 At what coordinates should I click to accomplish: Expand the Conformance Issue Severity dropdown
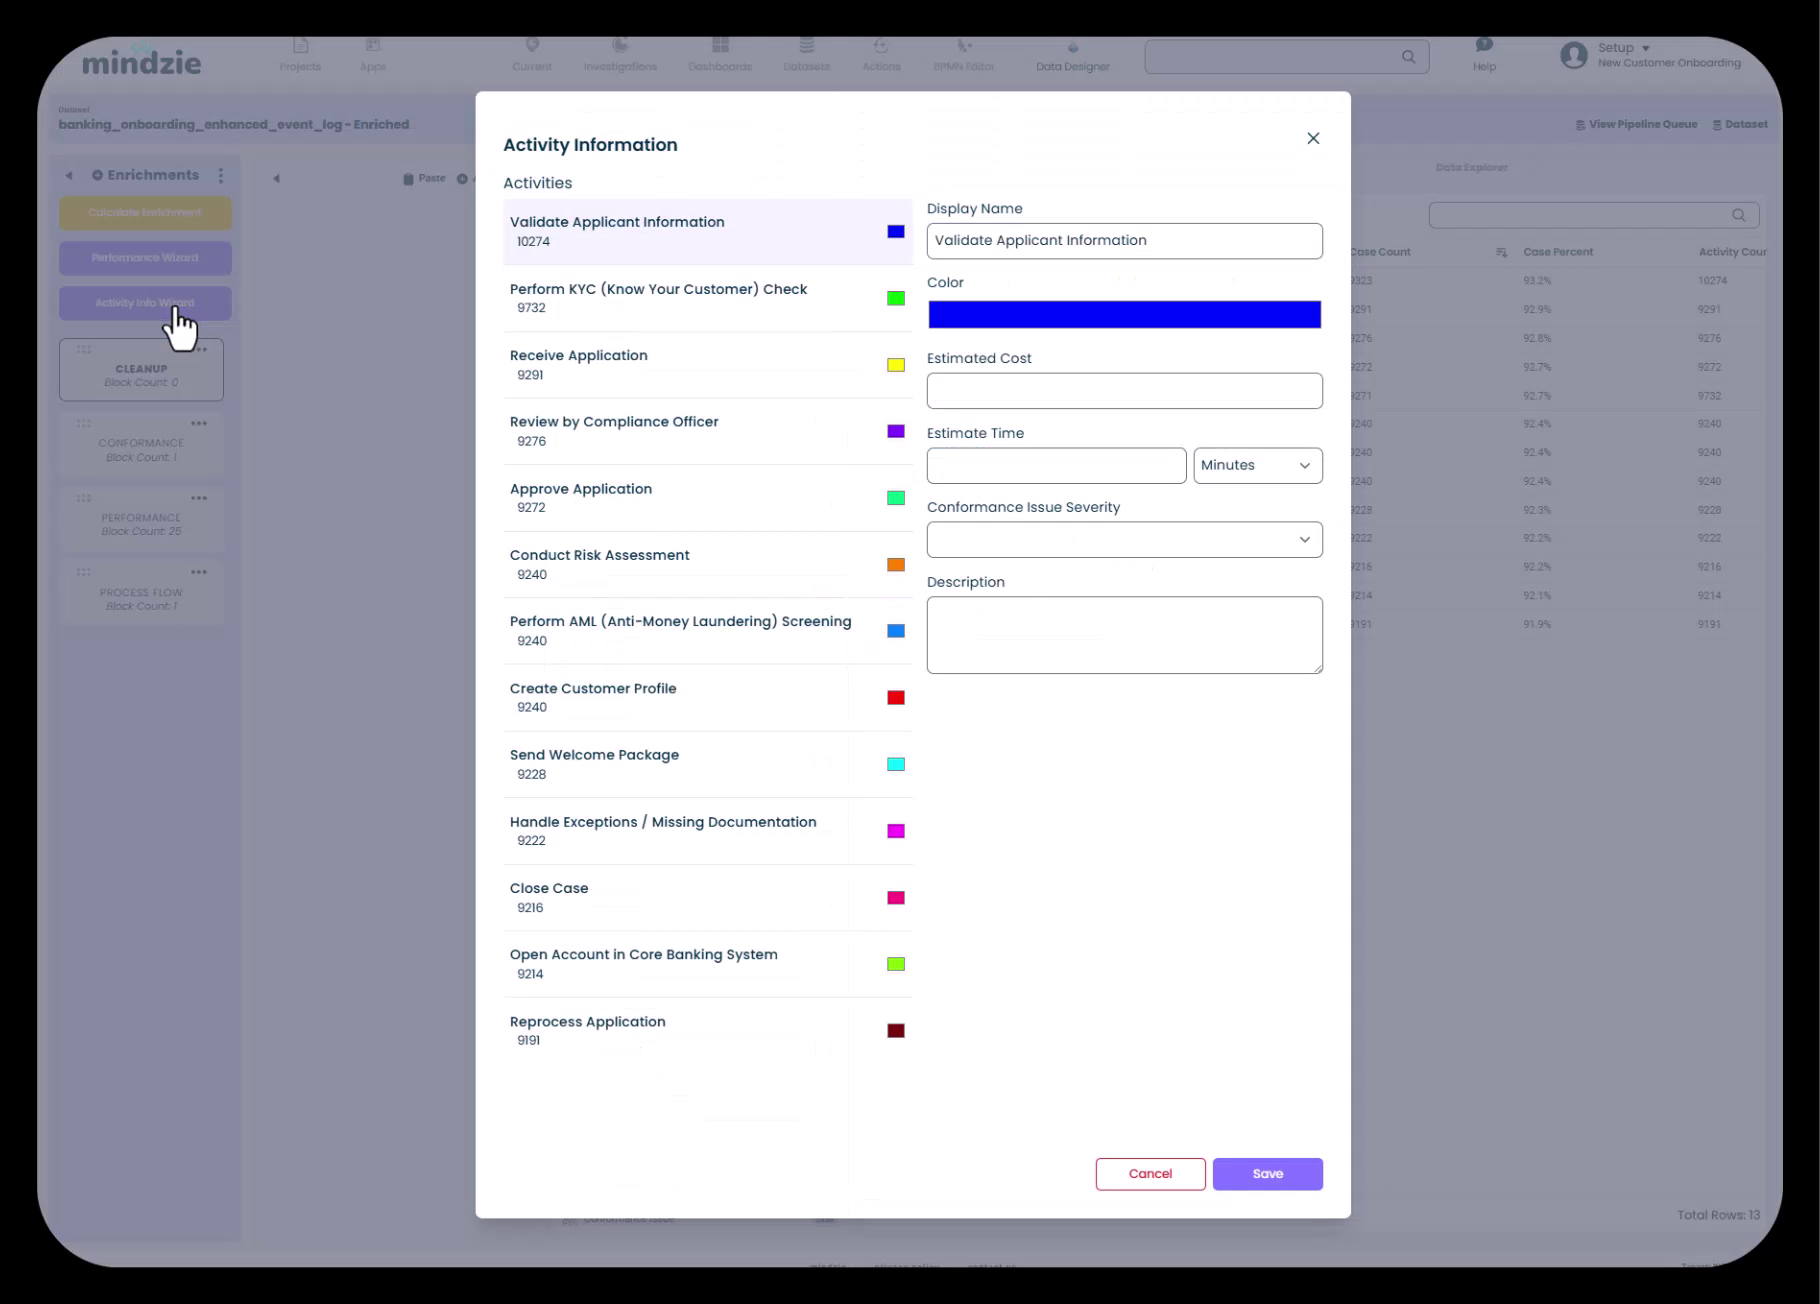(x=1124, y=540)
